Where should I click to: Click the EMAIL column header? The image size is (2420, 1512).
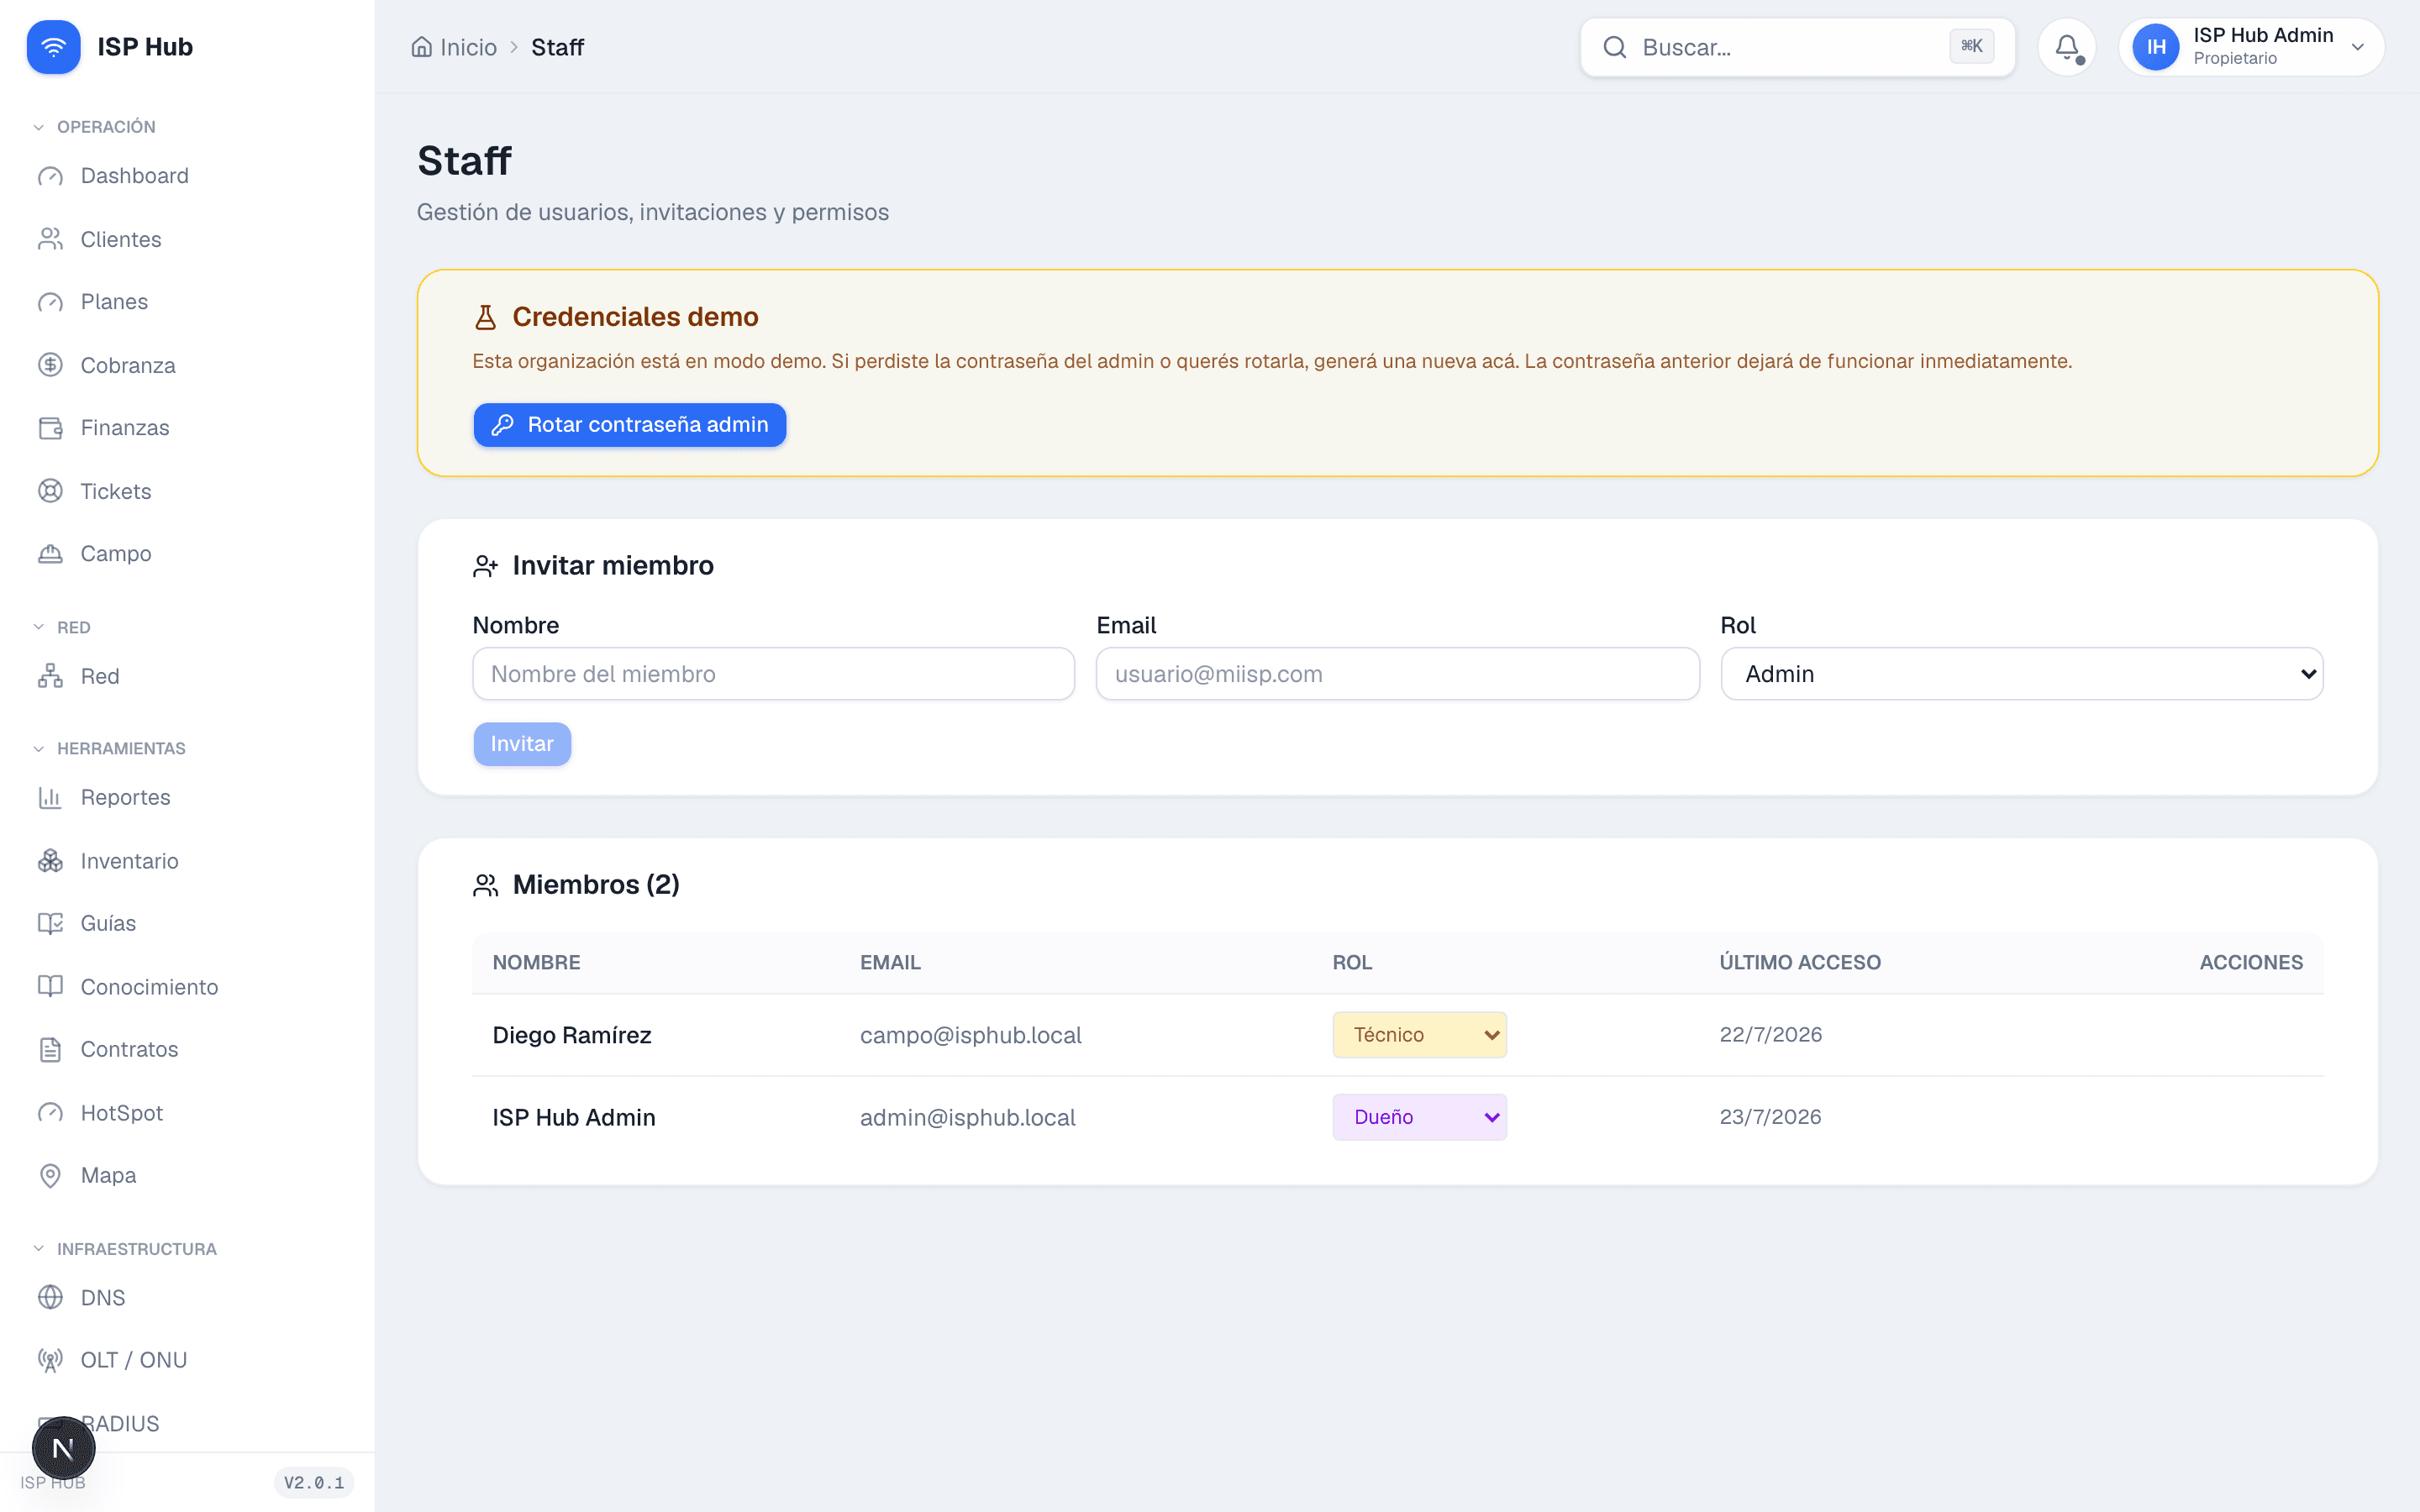tap(890, 962)
